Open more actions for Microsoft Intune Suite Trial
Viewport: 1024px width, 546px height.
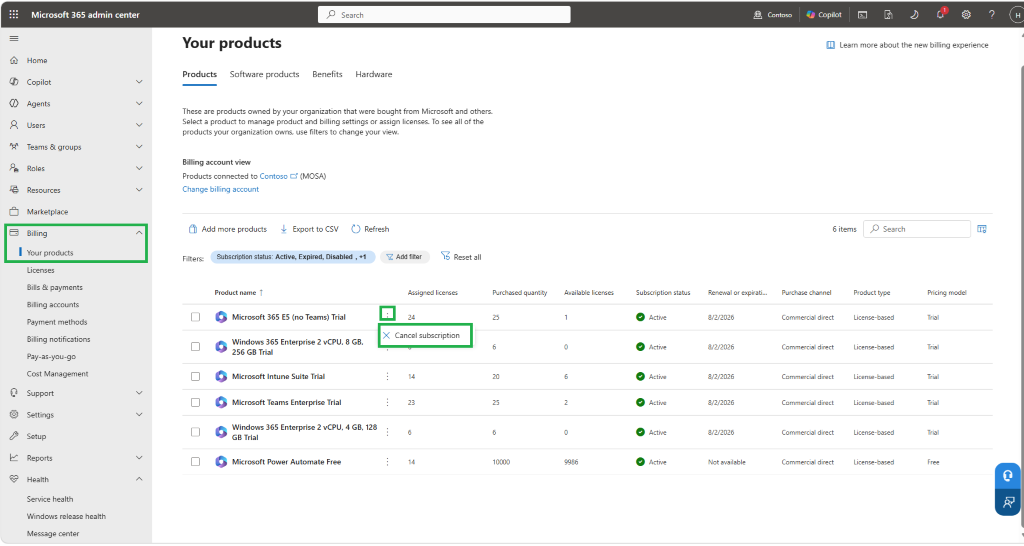pos(387,376)
